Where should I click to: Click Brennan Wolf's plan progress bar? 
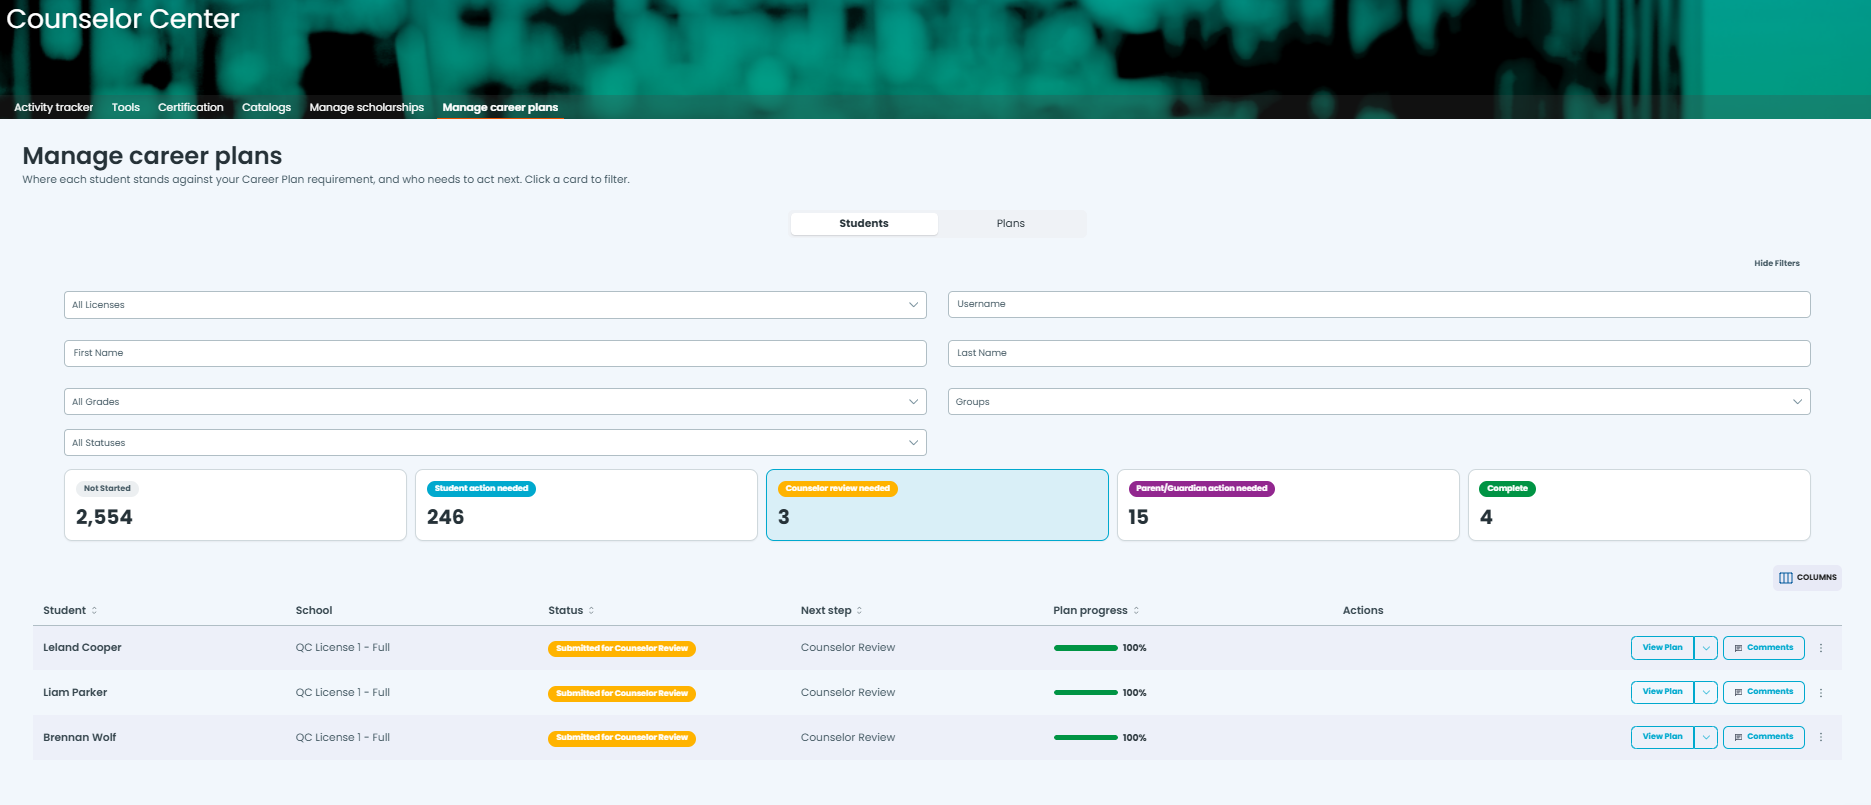tap(1086, 737)
